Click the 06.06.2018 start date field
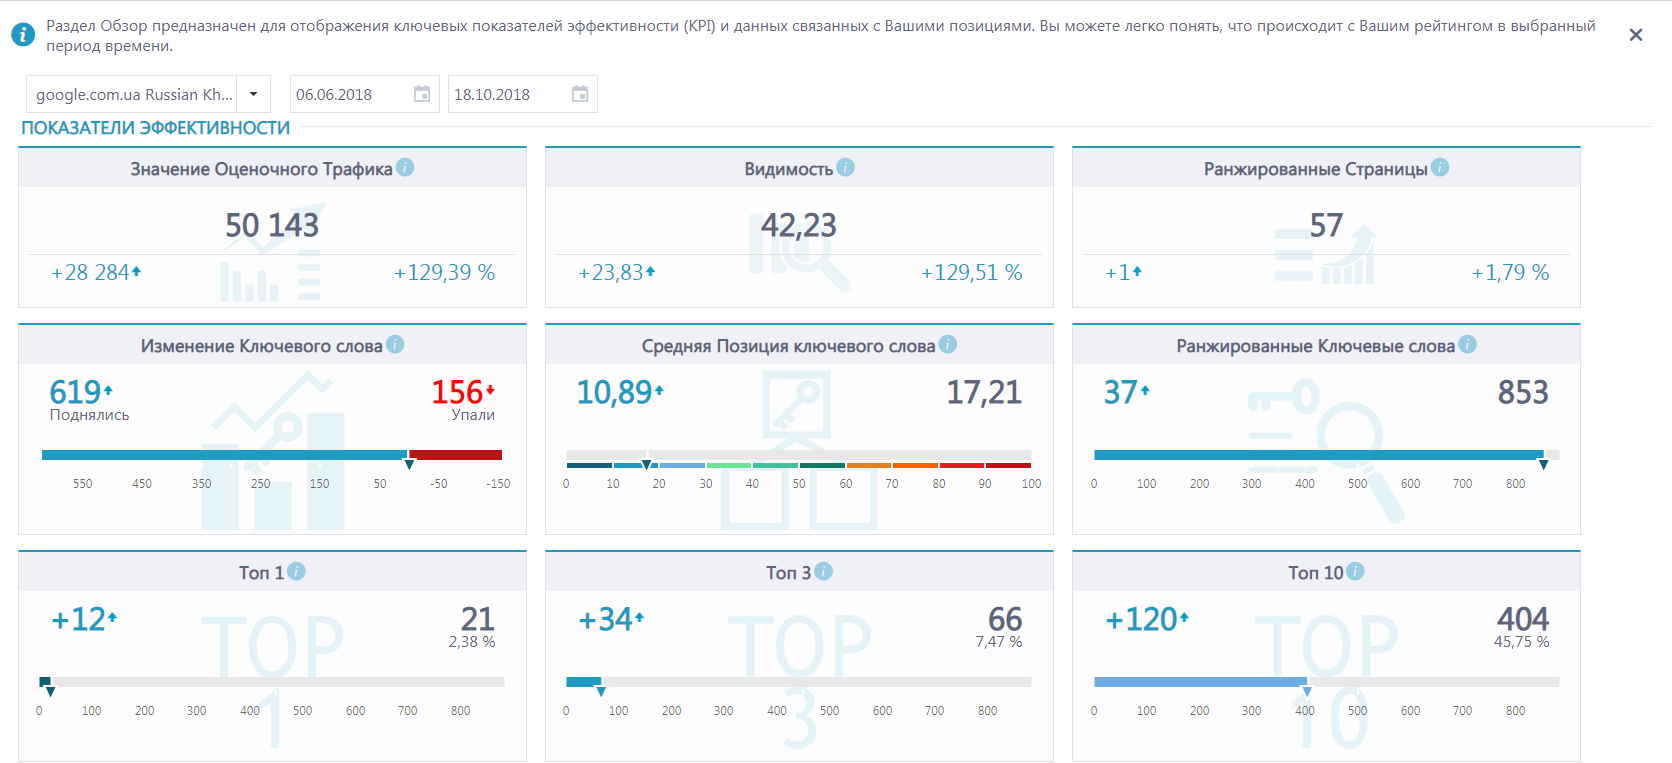The height and width of the screenshot is (763, 1672). click(364, 94)
